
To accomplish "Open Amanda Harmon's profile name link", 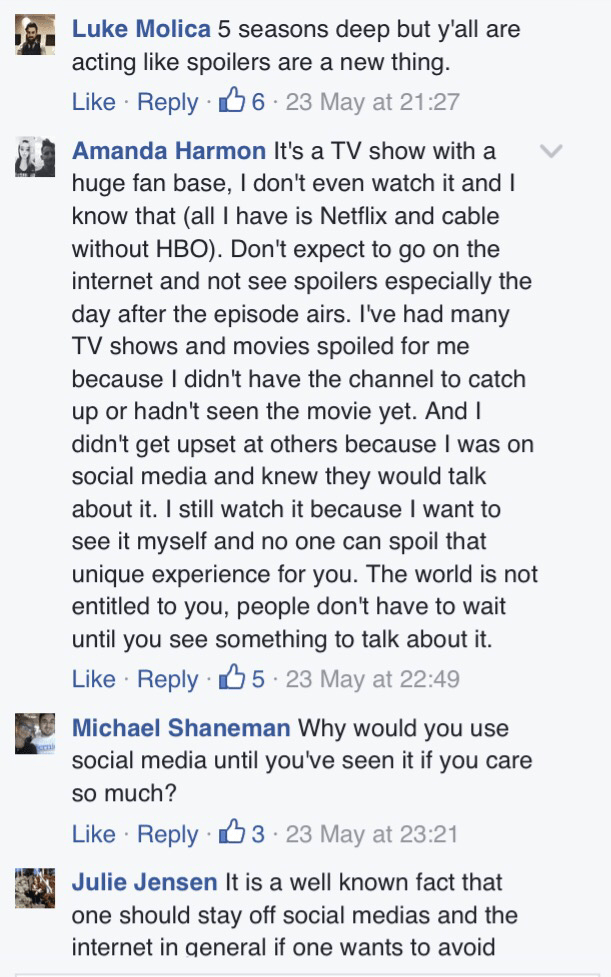I will click(x=170, y=152).
